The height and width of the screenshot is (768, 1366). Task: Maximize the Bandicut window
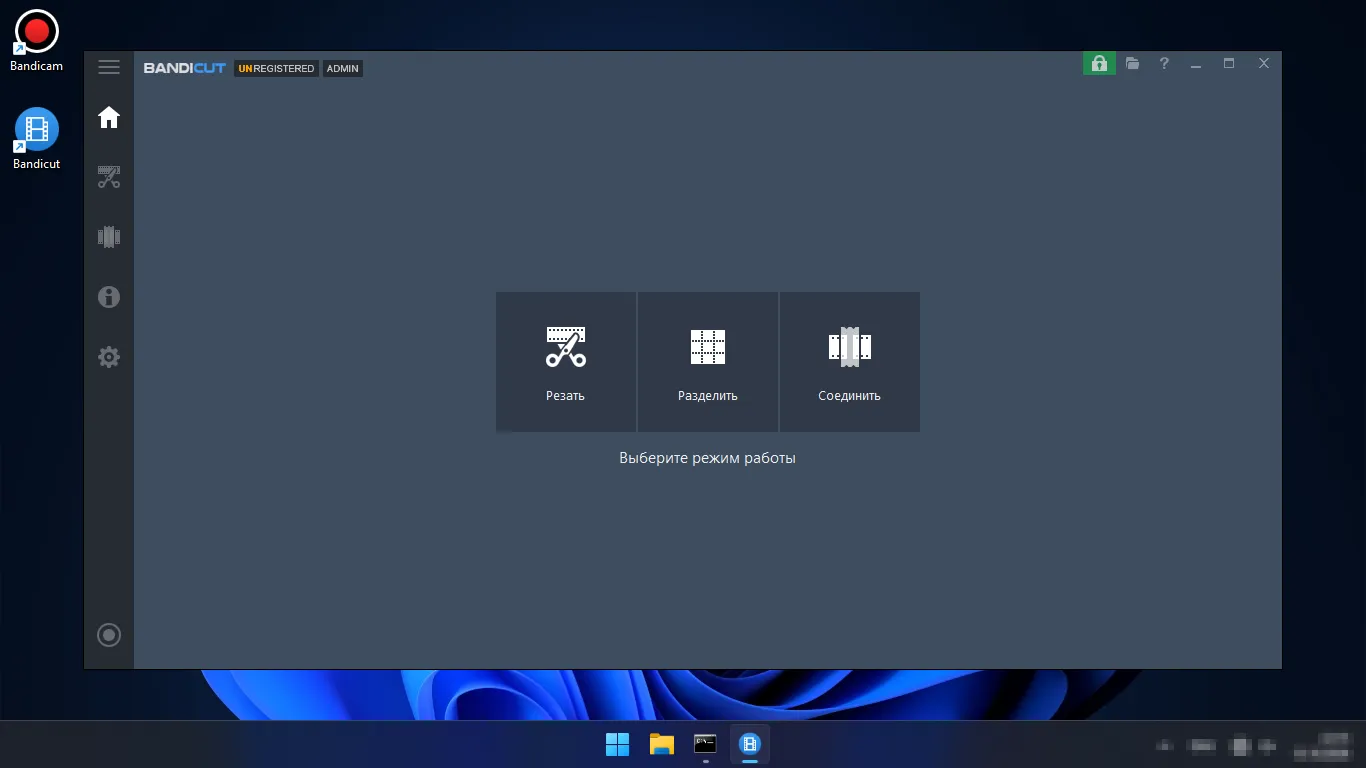point(1229,64)
